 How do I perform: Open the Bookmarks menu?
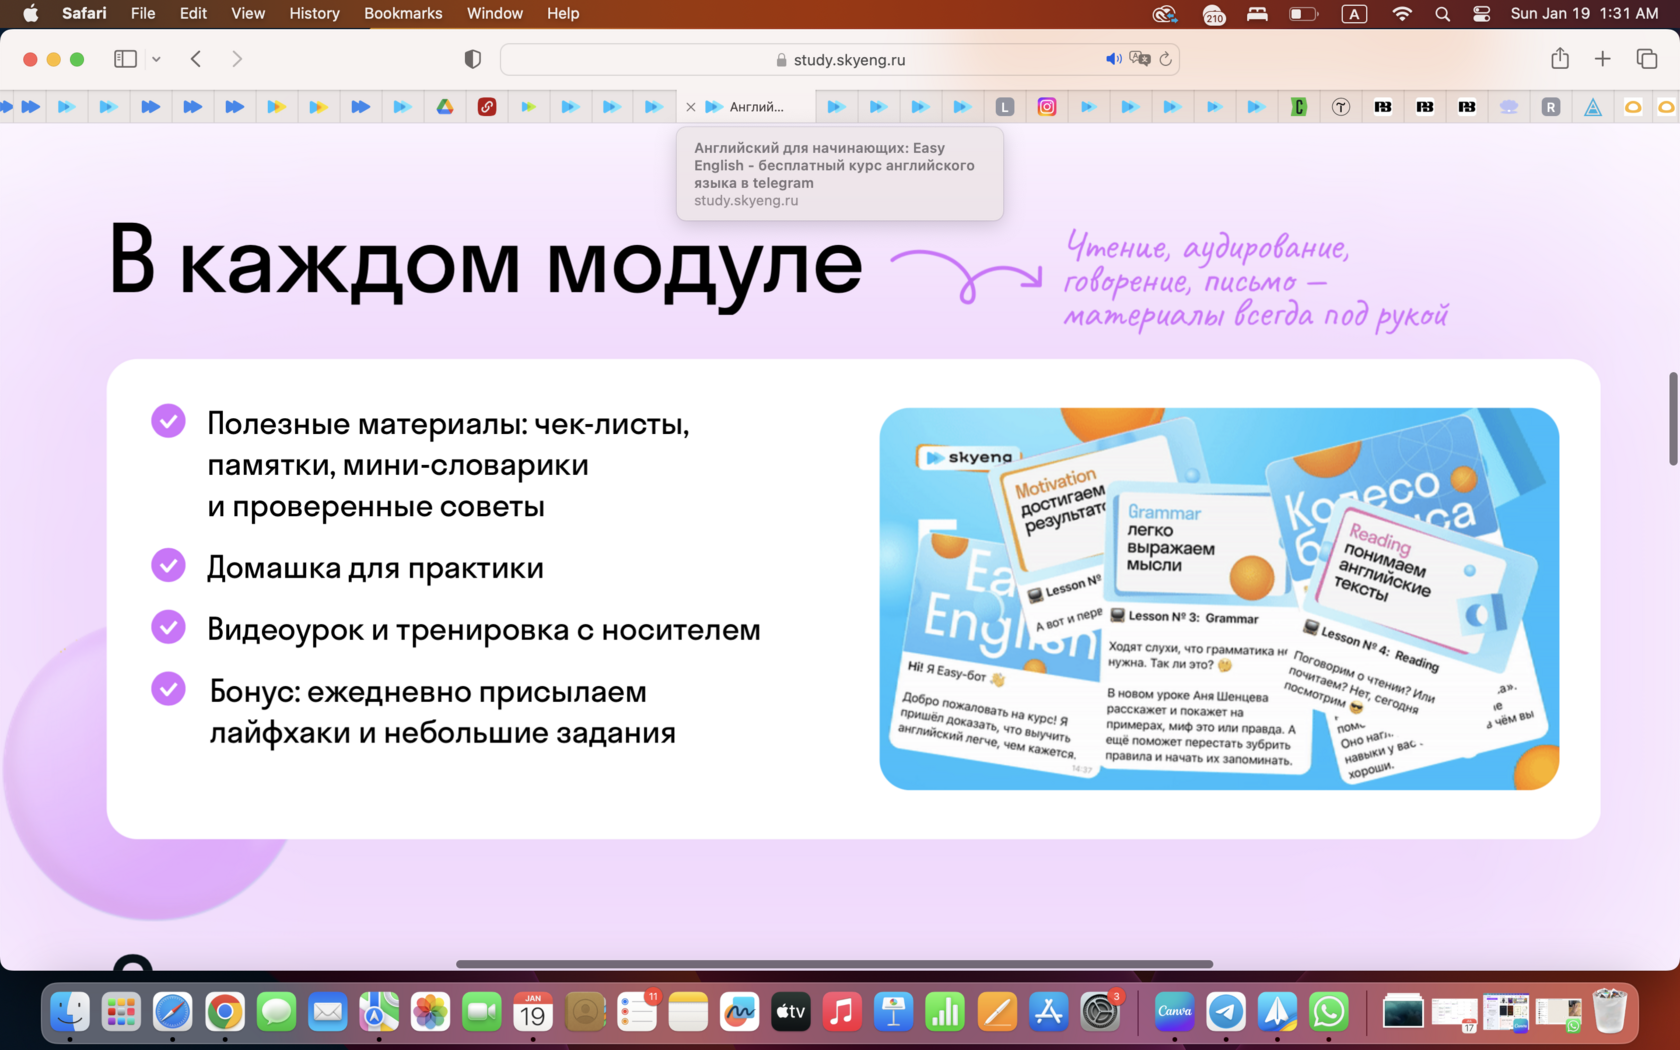(403, 13)
